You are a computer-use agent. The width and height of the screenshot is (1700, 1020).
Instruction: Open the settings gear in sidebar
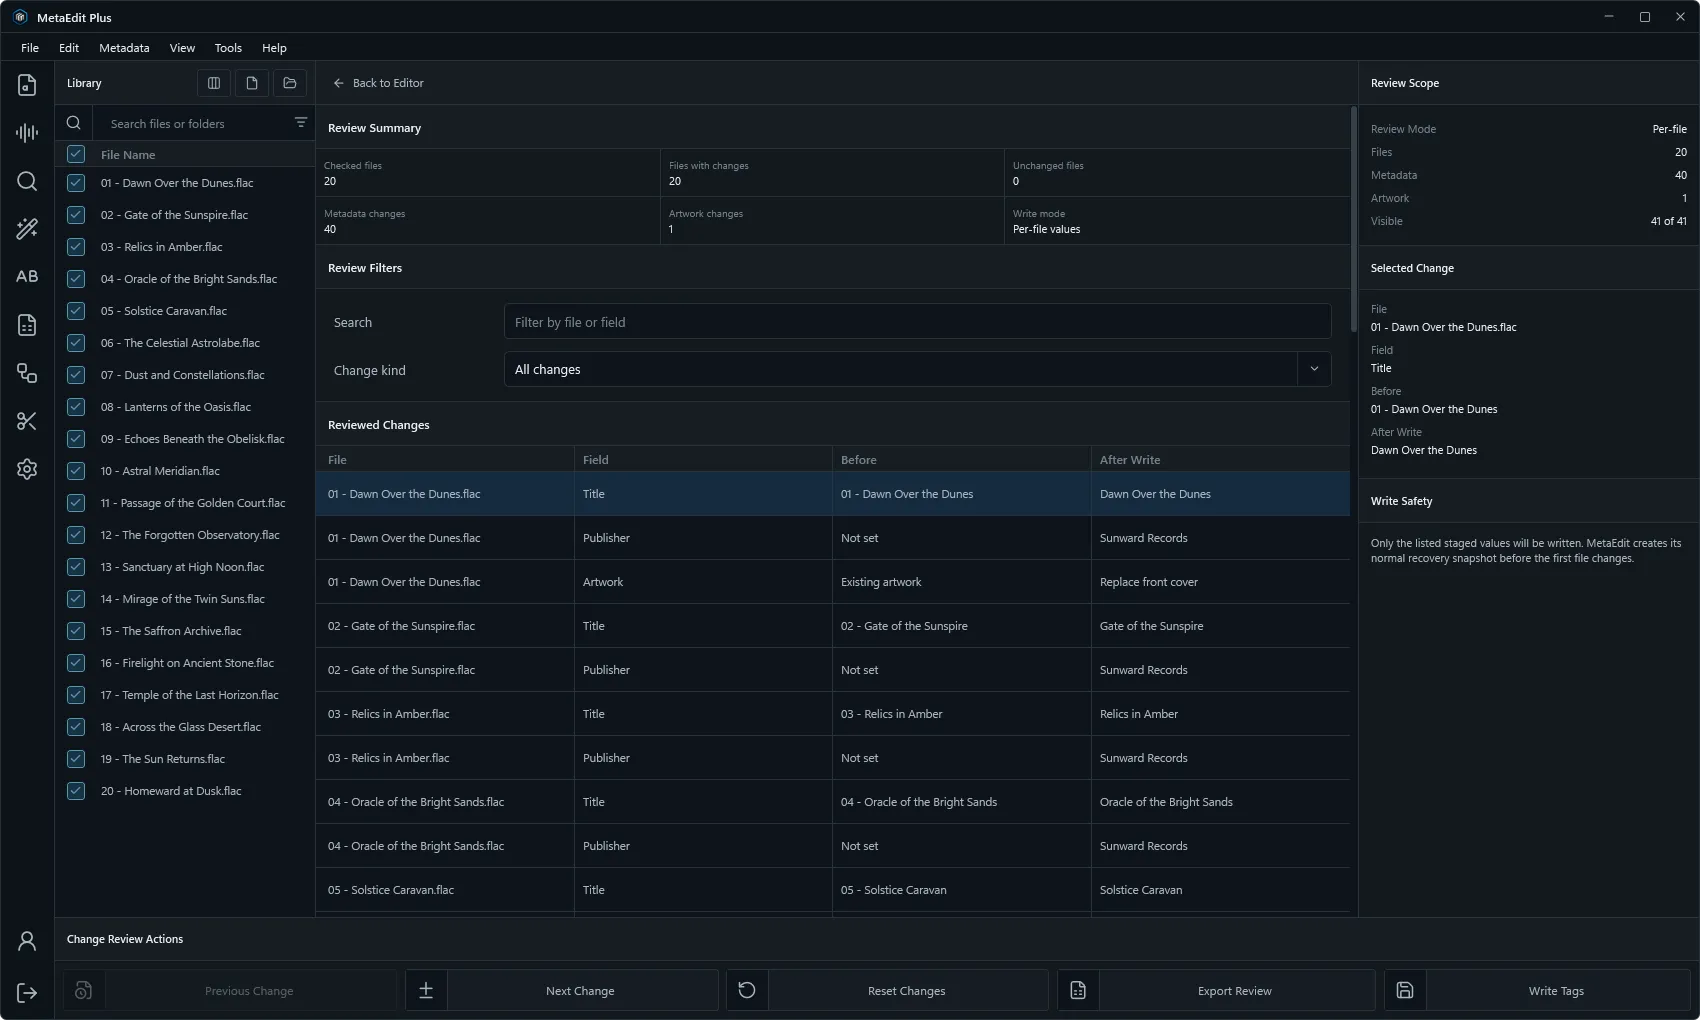point(27,469)
